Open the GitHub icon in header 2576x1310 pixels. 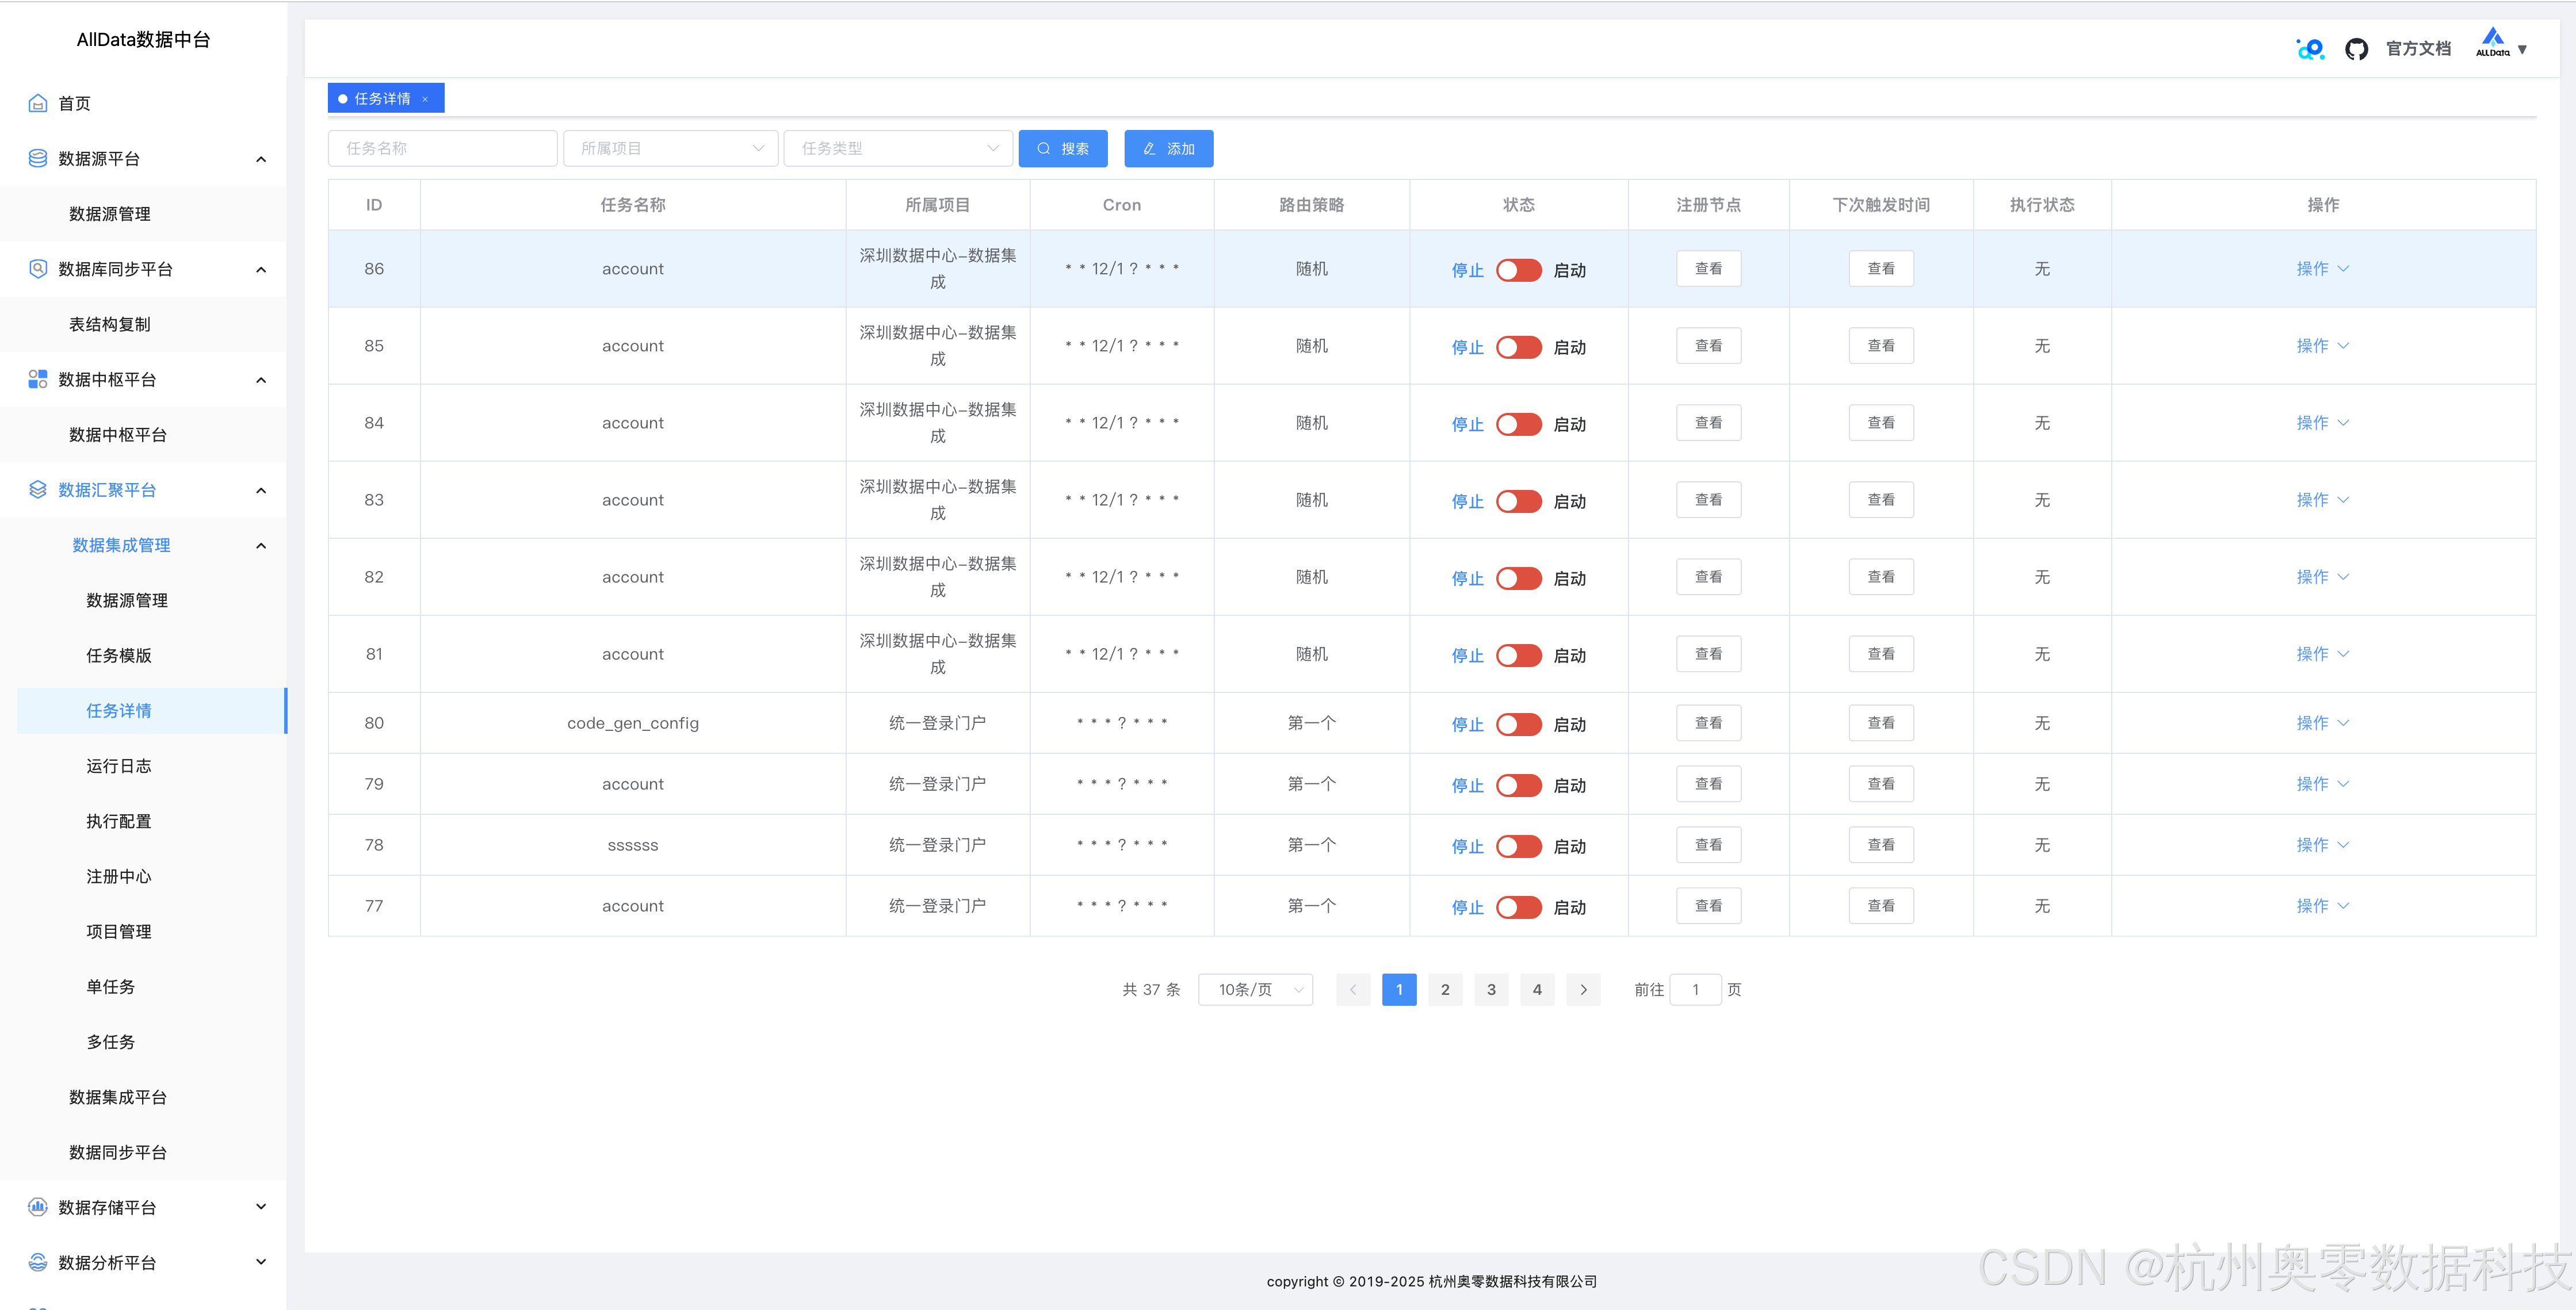click(x=2356, y=49)
